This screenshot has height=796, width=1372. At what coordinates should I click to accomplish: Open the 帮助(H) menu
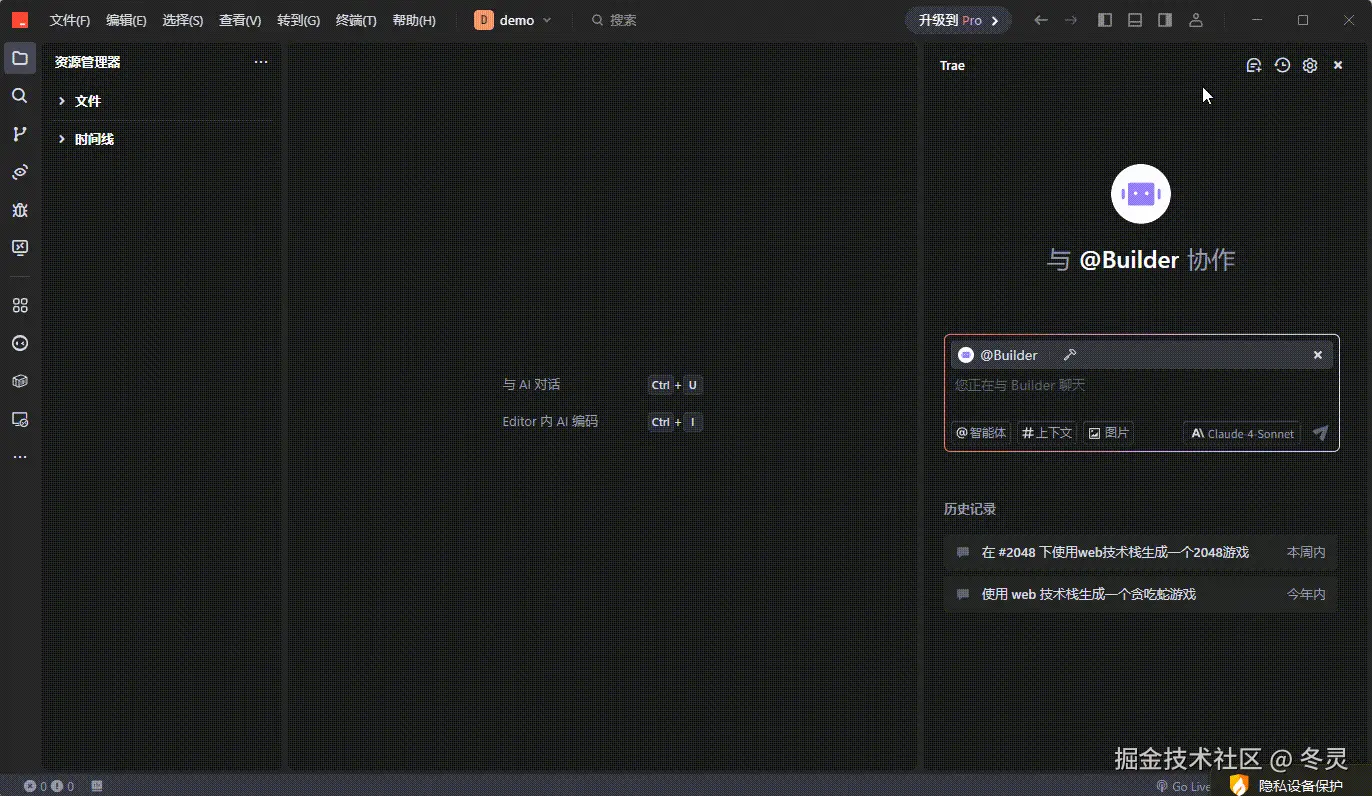pyautogui.click(x=414, y=20)
